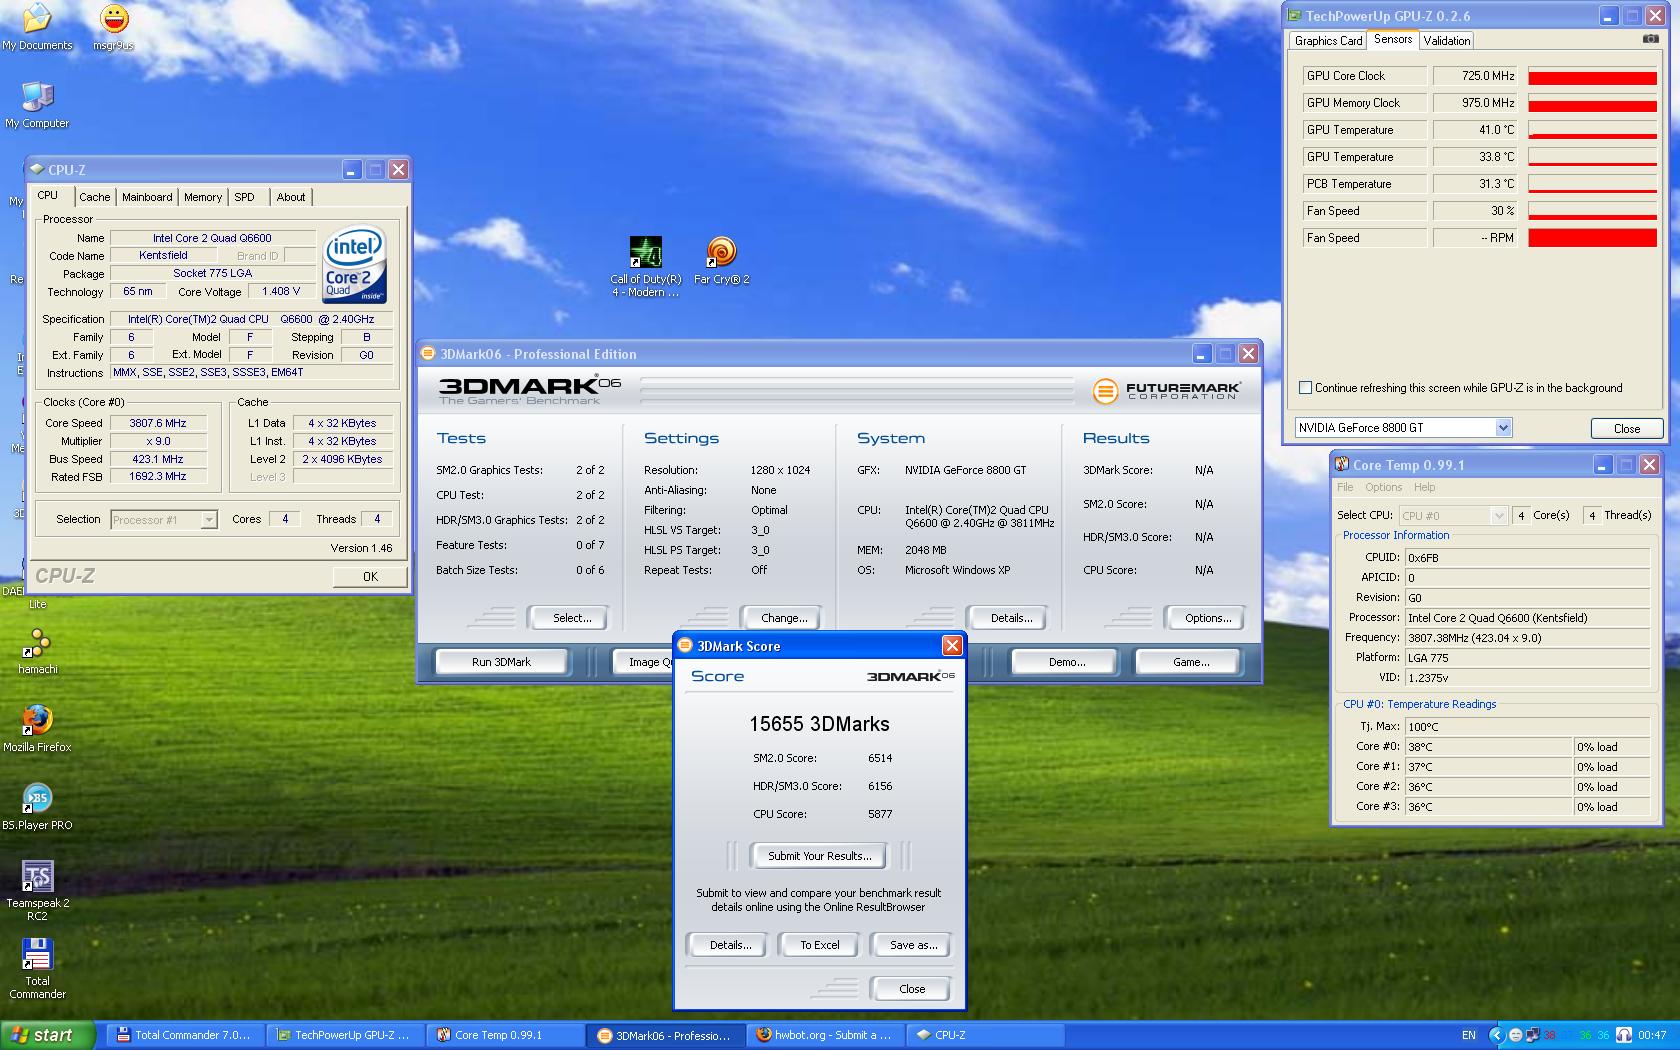The width and height of the screenshot is (1680, 1050).
Task: Click Change settings button in 3DMark06
Action: (x=784, y=618)
